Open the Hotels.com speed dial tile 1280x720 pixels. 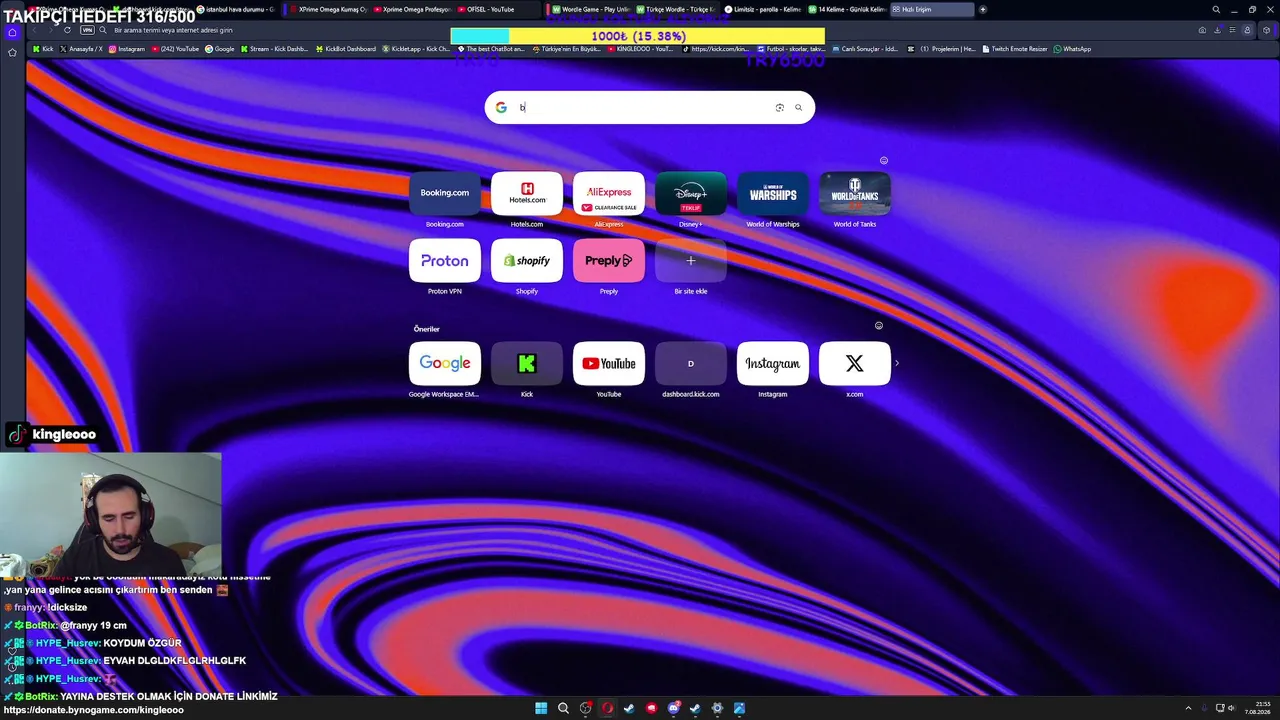coord(527,193)
